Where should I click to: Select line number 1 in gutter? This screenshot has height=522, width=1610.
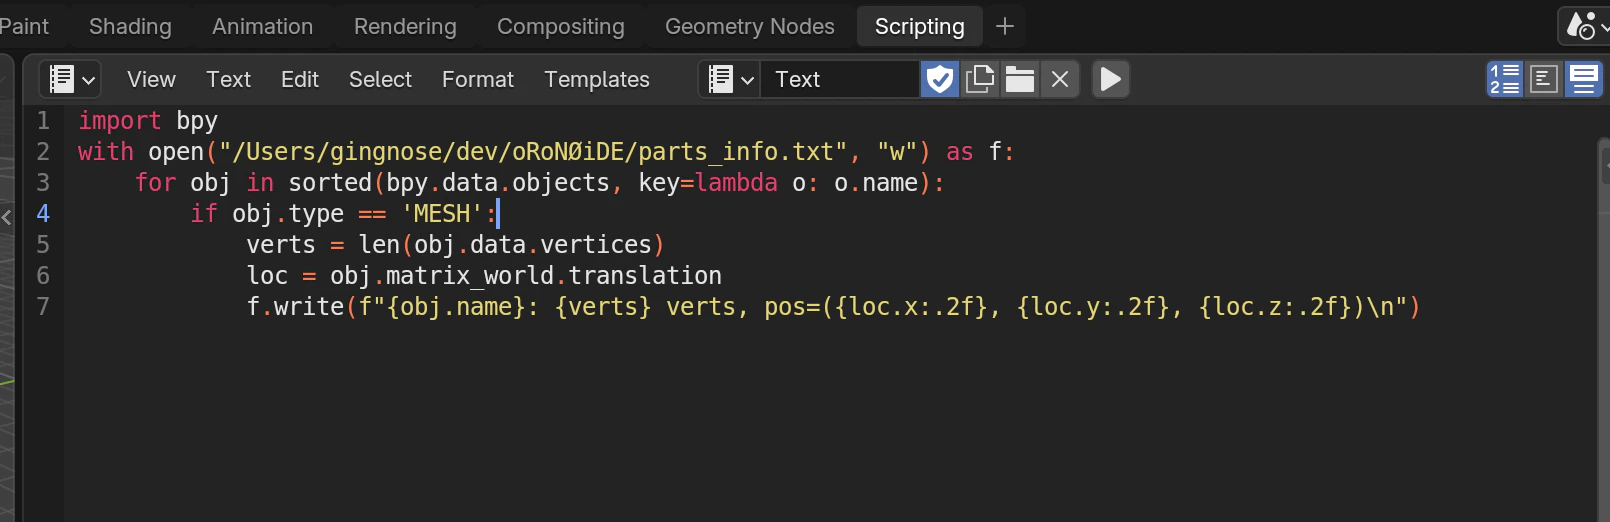coord(43,120)
